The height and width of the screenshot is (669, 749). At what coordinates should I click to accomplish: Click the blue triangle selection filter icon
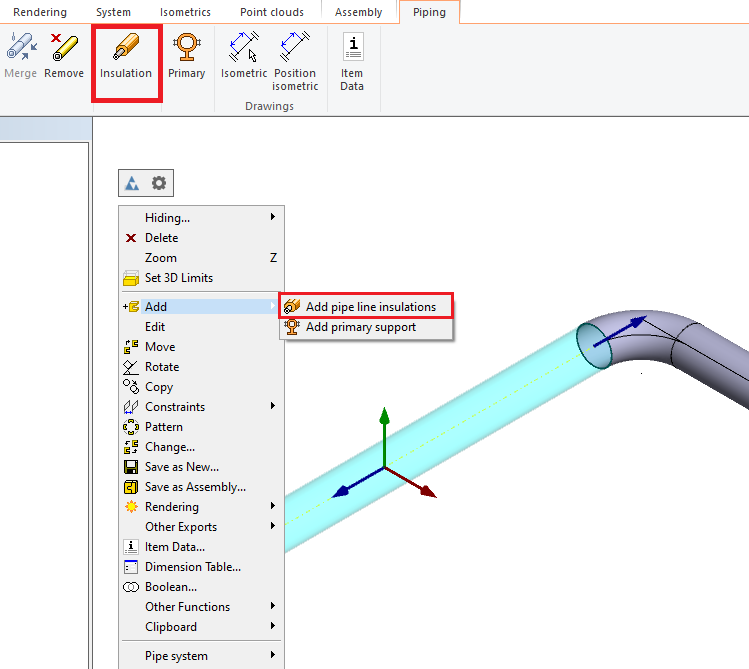point(132,183)
